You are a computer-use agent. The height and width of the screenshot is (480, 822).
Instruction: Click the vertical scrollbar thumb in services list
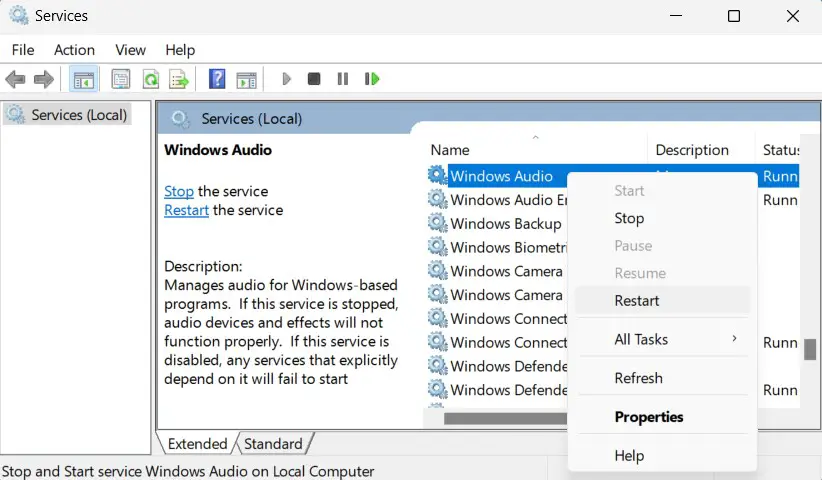[x=810, y=350]
